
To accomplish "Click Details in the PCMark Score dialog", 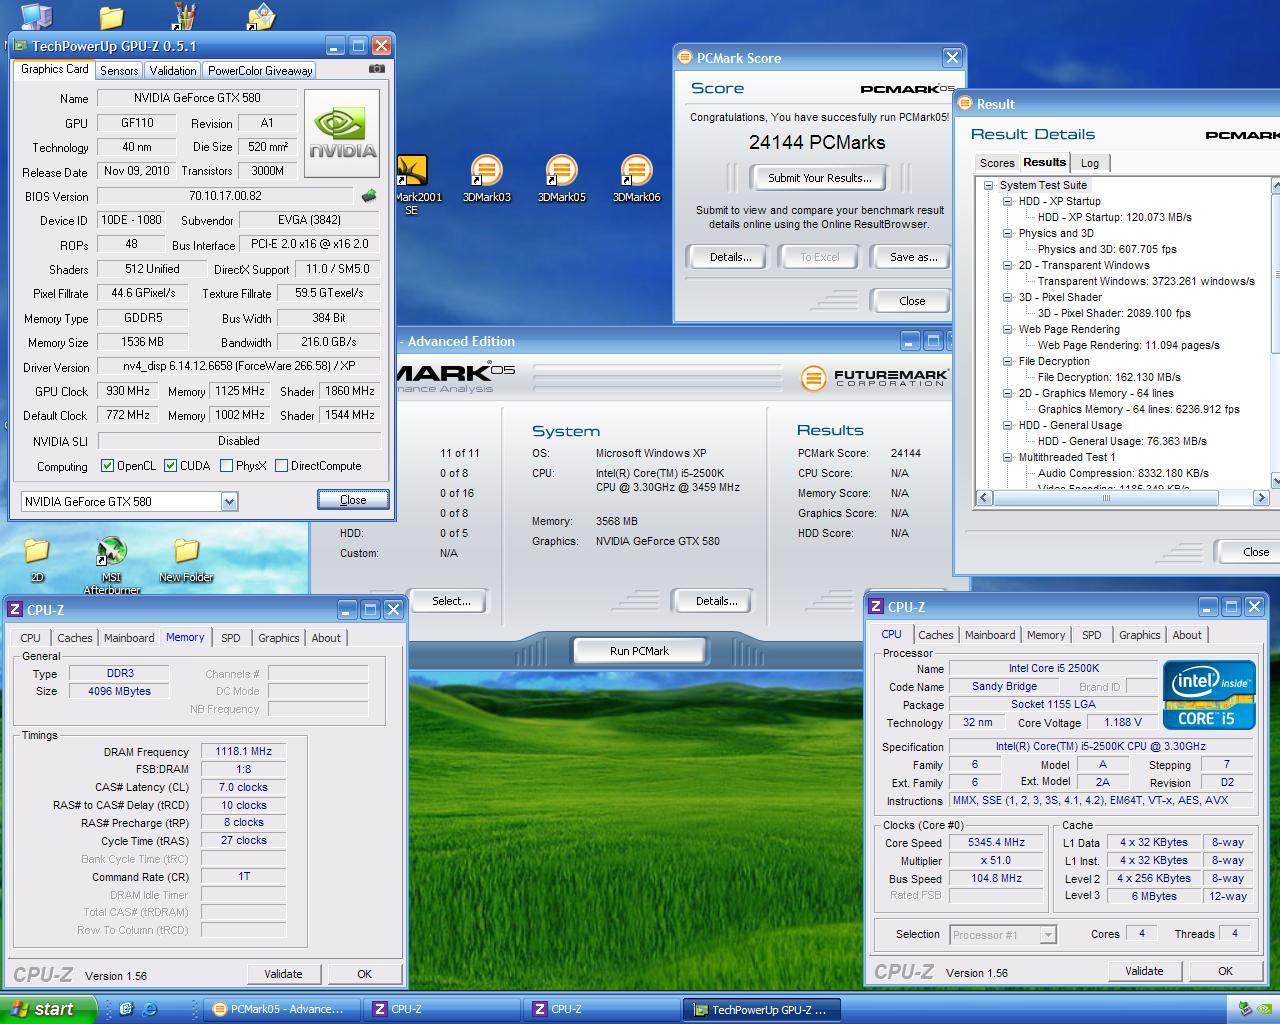I will tap(730, 257).
